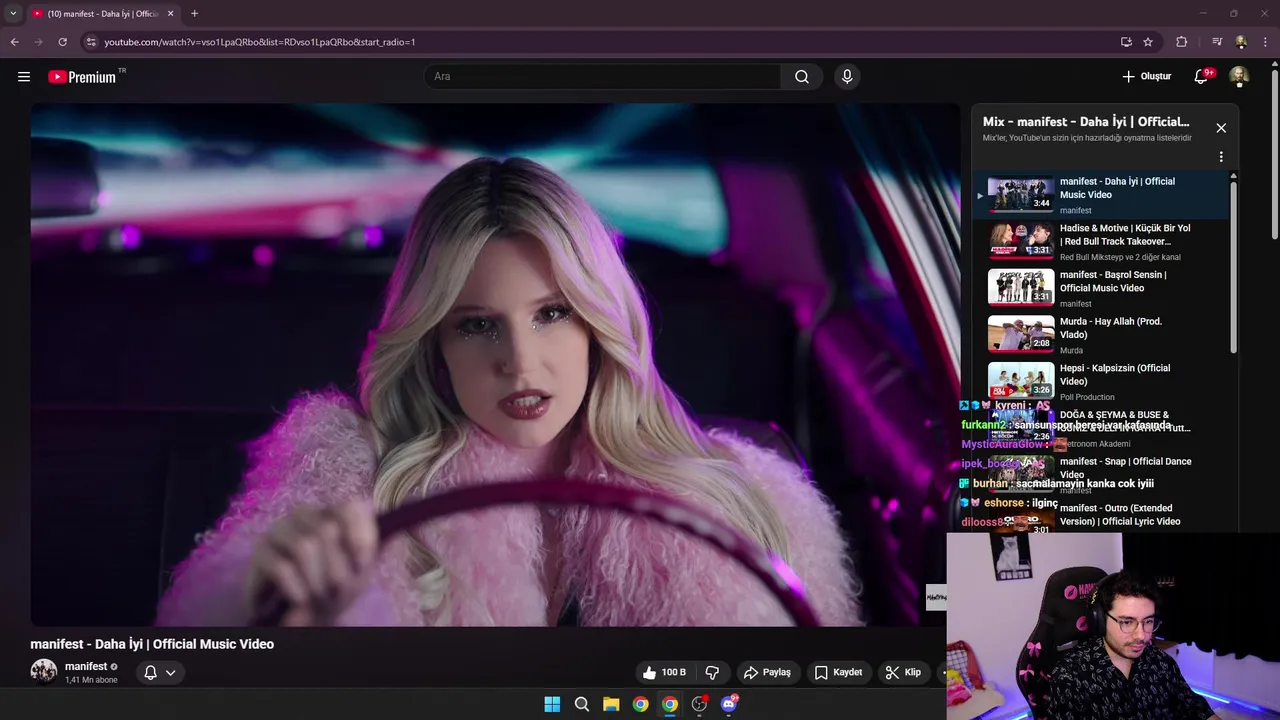The image size is (1280, 720).
Task: Install app icon in address bar
Action: pyautogui.click(x=1126, y=42)
